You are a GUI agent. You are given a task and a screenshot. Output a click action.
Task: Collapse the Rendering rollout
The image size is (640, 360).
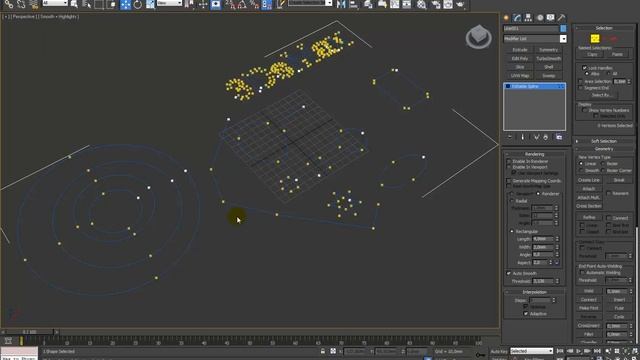(534, 154)
